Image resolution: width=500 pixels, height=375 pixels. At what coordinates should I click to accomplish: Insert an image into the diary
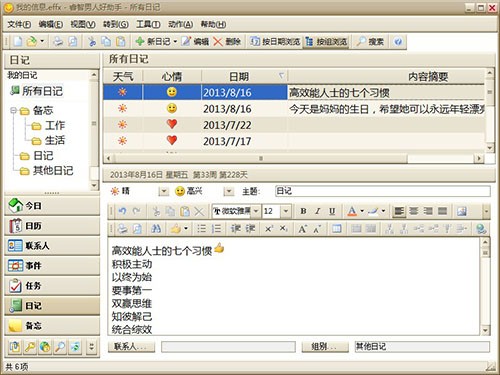[462, 211]
